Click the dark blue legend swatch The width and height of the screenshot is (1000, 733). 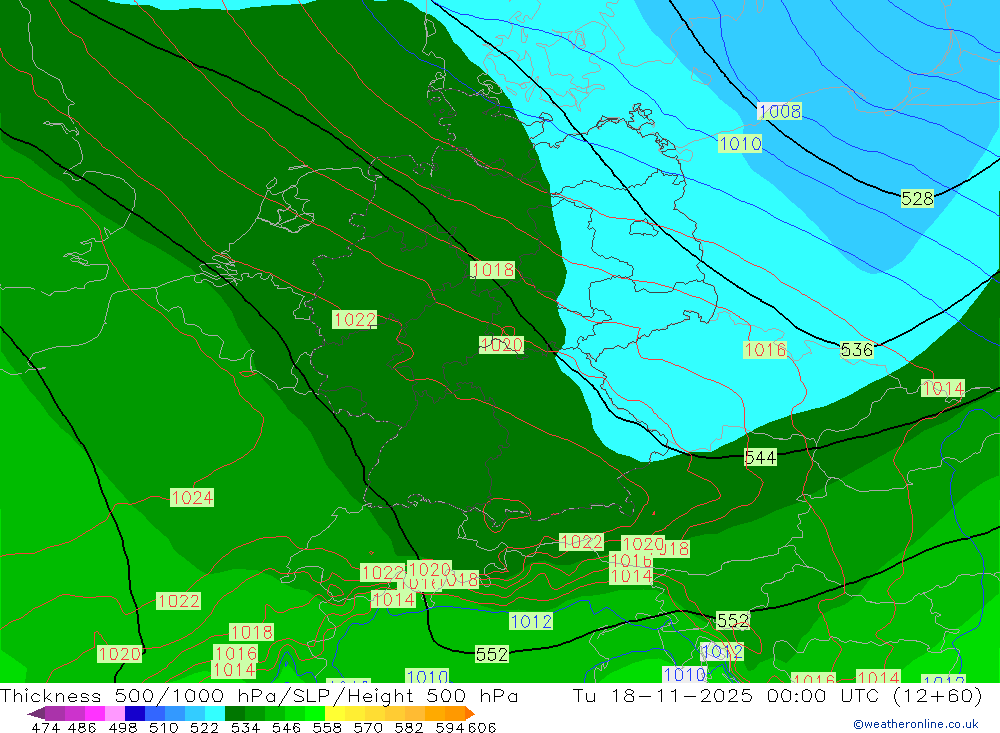coord(135,713)
